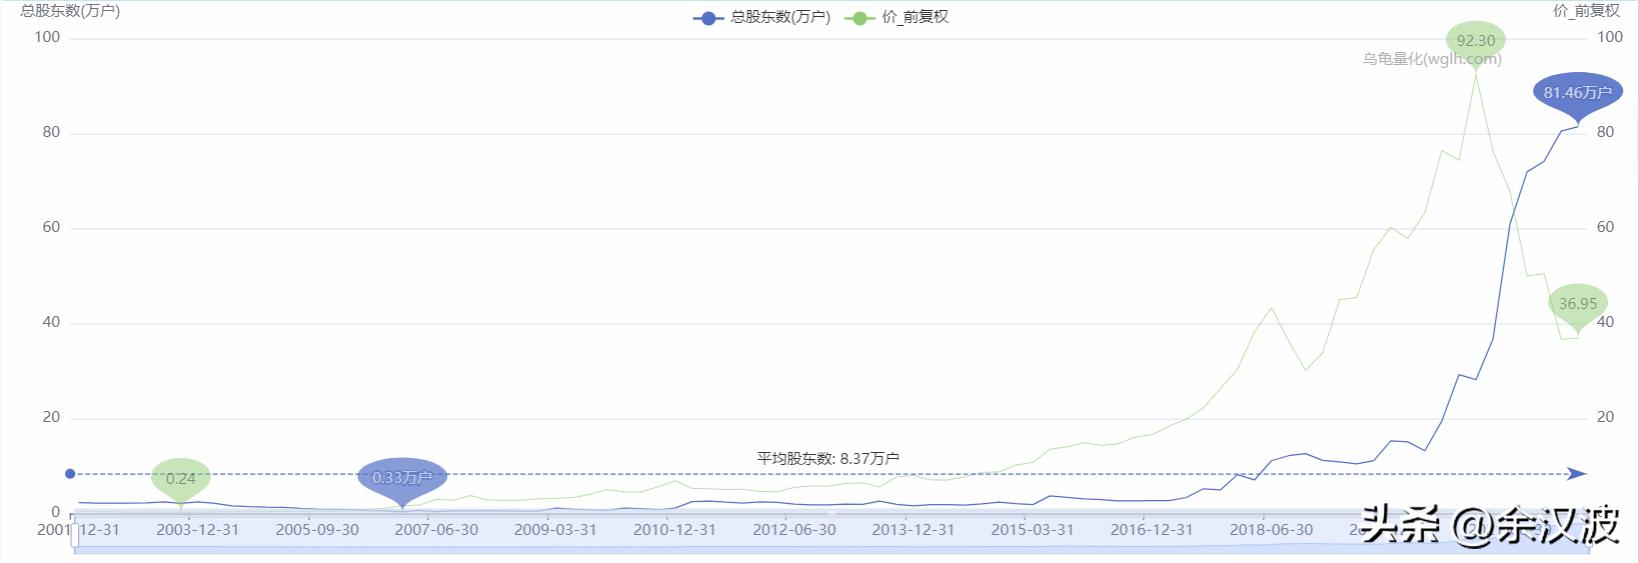Click the 2018-06-30 axis label
The image size is (1638, 563).
pos(1271,530)
